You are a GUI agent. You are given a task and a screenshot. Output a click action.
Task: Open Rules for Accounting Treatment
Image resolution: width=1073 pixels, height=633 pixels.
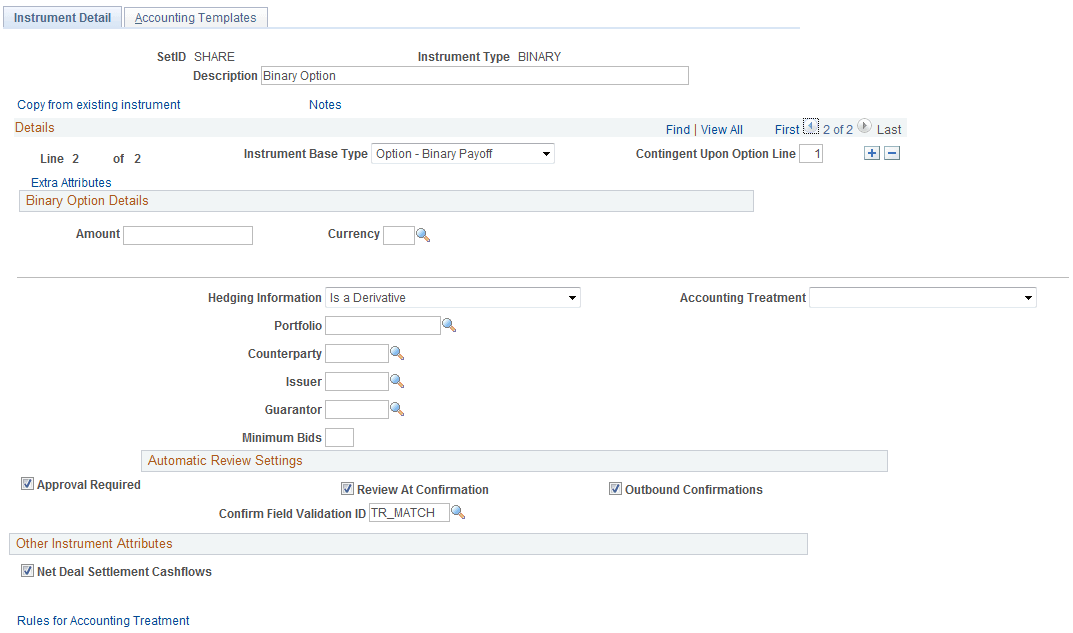click(103, 620)
